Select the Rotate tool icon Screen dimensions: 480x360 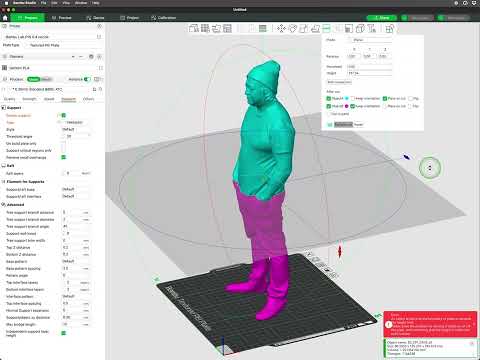point(293,28)
